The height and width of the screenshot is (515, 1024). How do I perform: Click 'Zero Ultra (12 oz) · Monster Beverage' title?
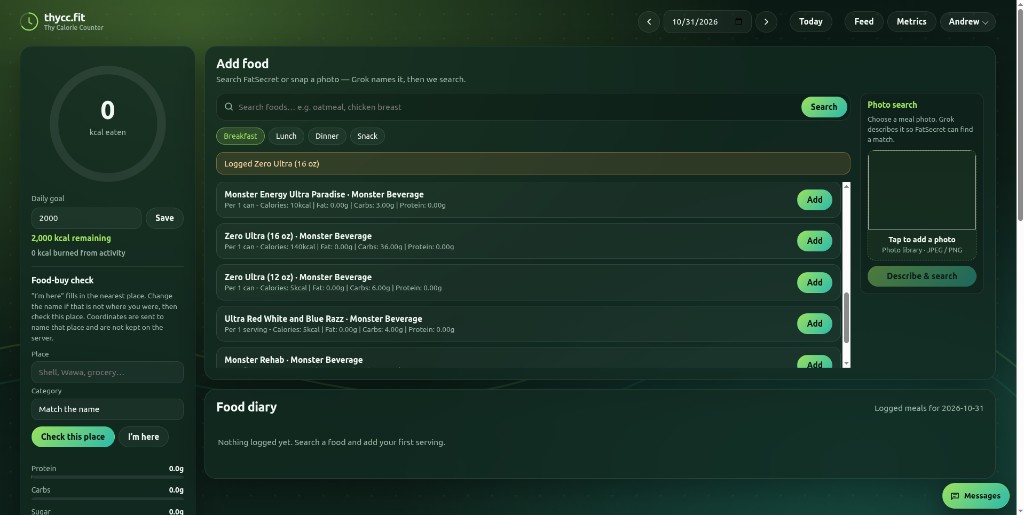298,277
